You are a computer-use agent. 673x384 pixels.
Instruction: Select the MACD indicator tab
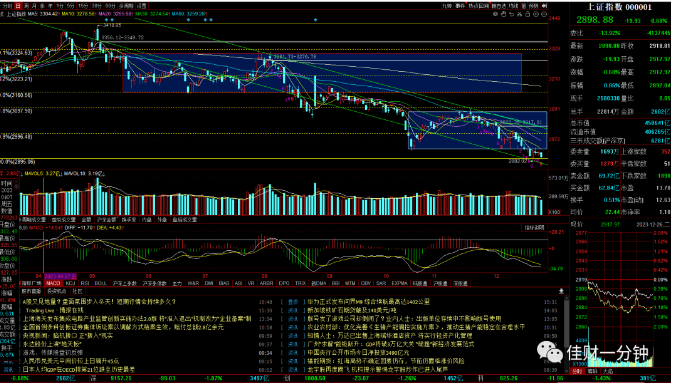point(53,283)
